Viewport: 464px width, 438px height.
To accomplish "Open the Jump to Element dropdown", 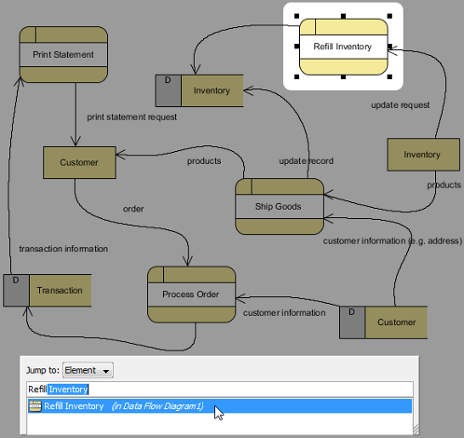I will click(x=88, y=370).
